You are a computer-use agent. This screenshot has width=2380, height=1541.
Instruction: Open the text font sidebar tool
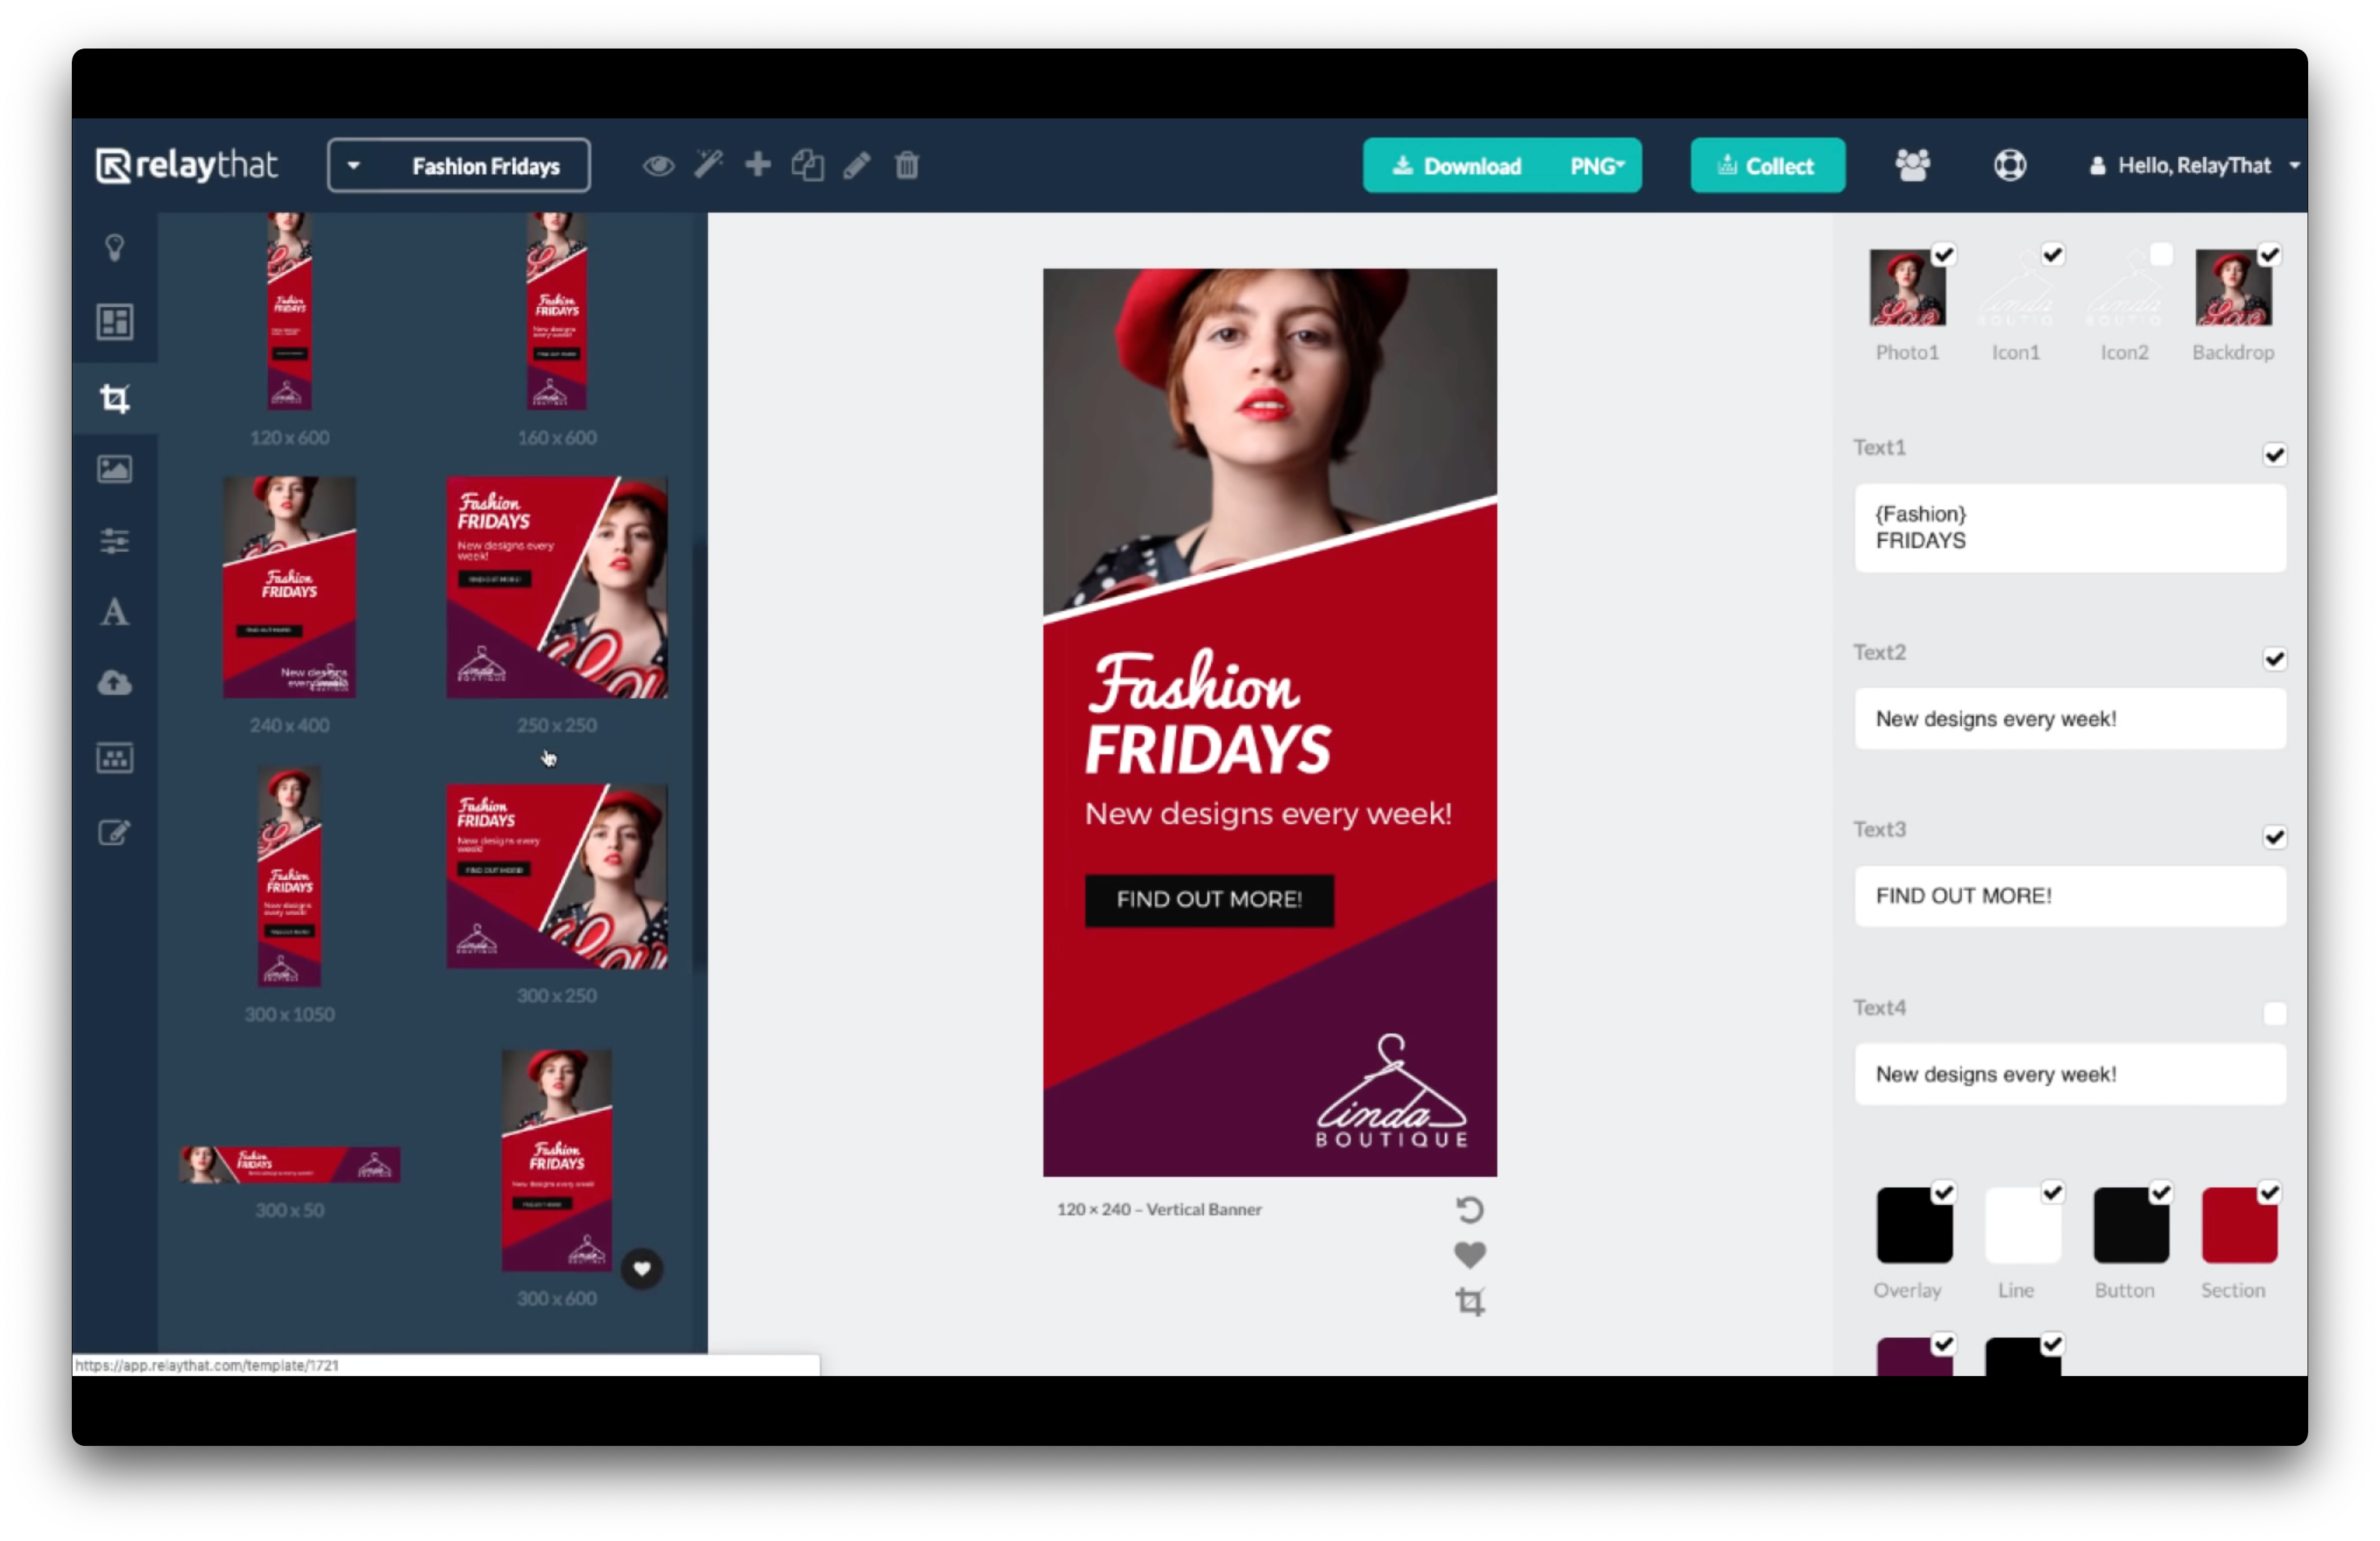point(114,612)
